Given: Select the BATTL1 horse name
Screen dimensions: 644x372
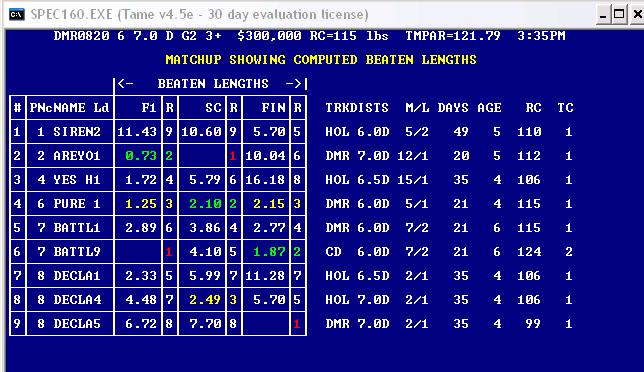Looking at the screenshot, I should pos(77,228).
